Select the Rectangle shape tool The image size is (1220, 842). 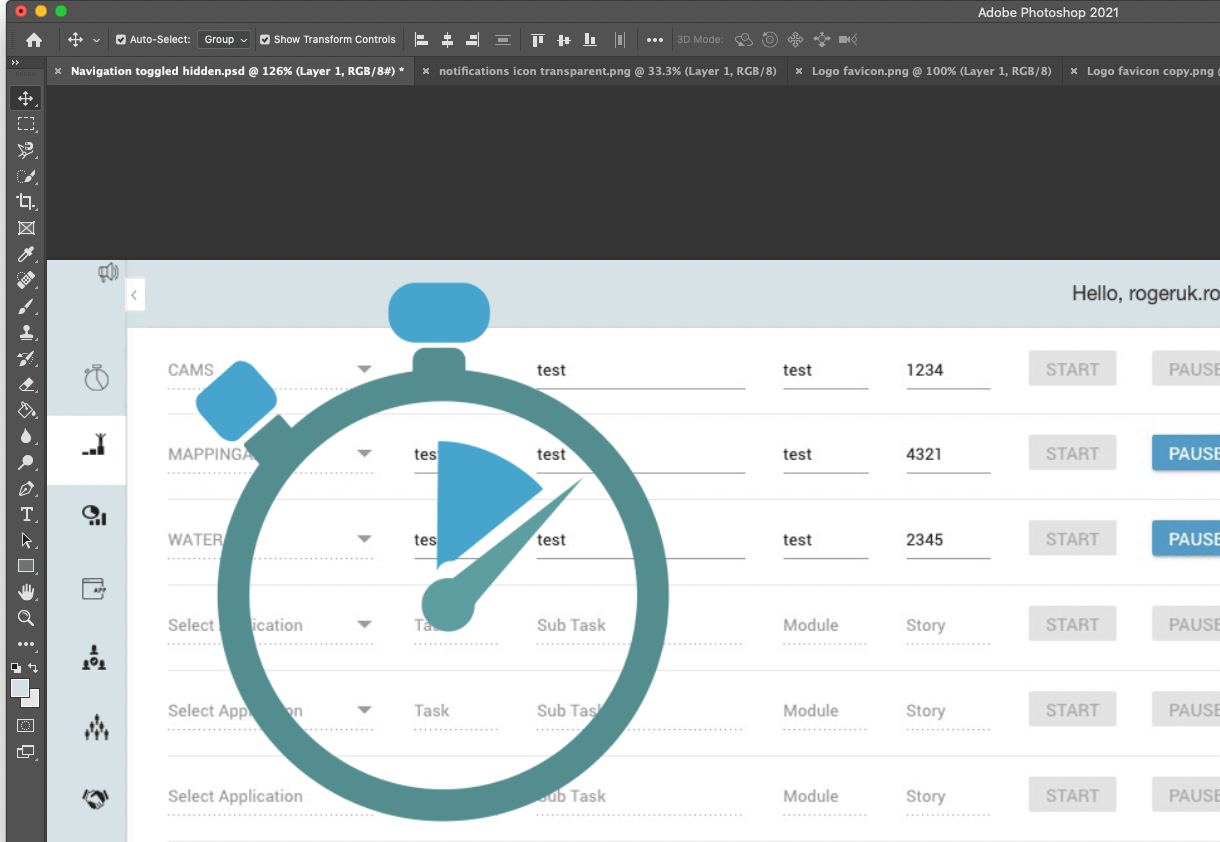[x=26, y=566]
